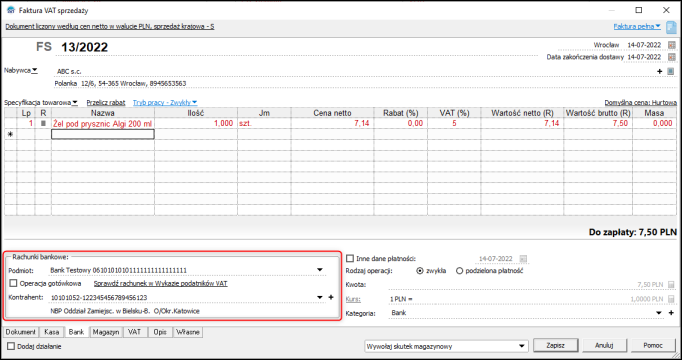The image size is (682, 360).
Task: Open calculator icon beside Kurs 1,0000 PLN
Action: pos(671,299)
